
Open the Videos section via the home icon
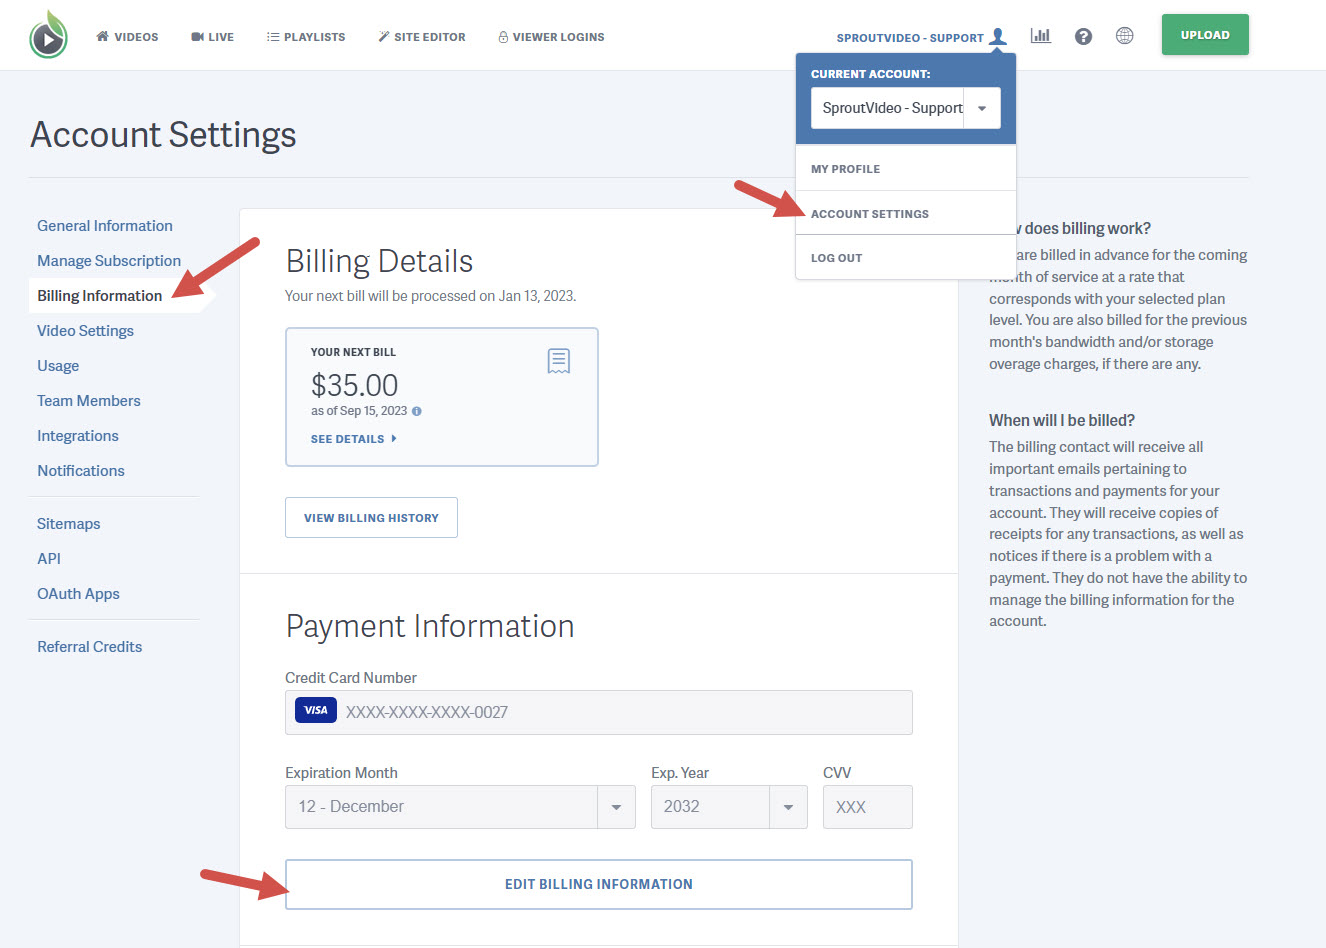click(x=101, y=36)
